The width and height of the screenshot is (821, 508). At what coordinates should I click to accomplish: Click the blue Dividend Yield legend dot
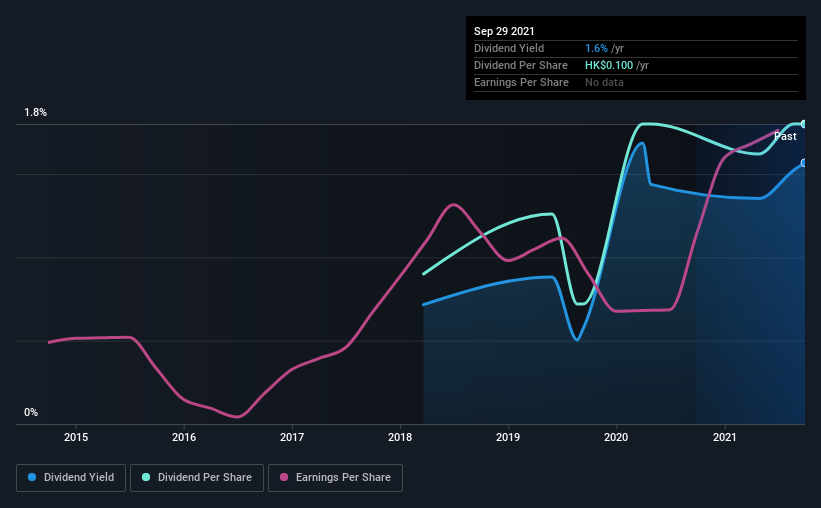[32, 477]
